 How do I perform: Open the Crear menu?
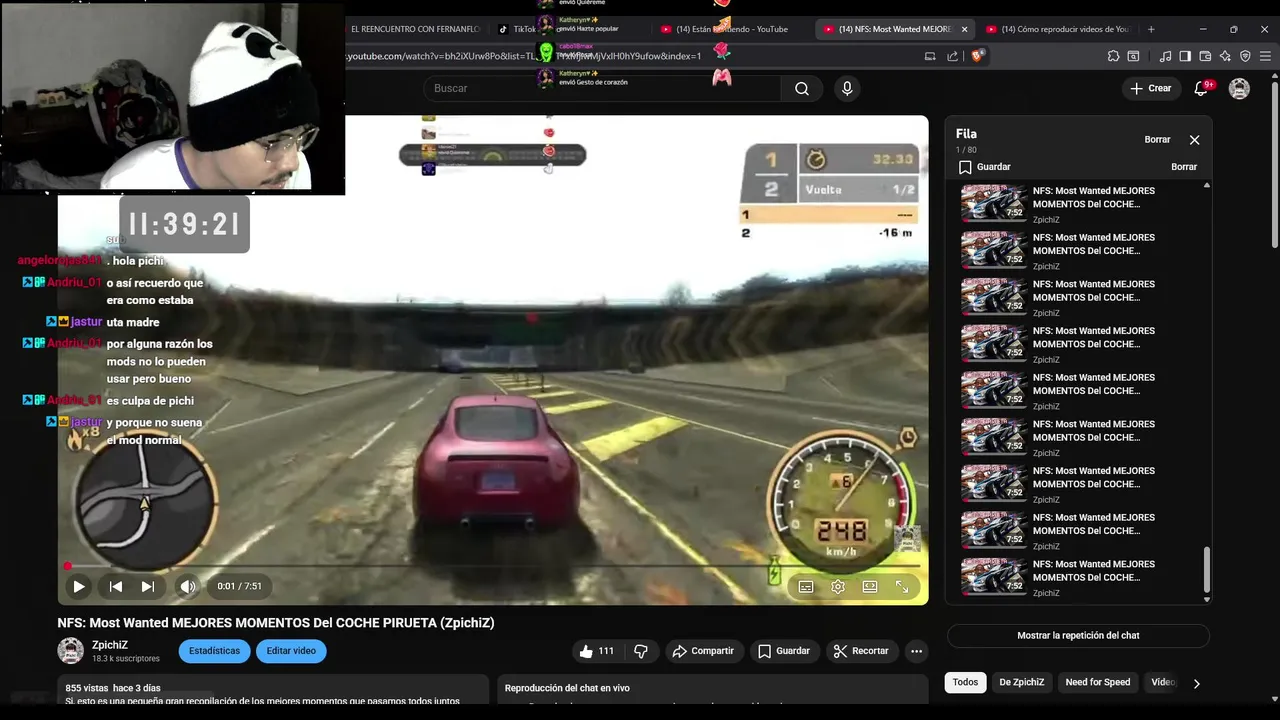1150,88
